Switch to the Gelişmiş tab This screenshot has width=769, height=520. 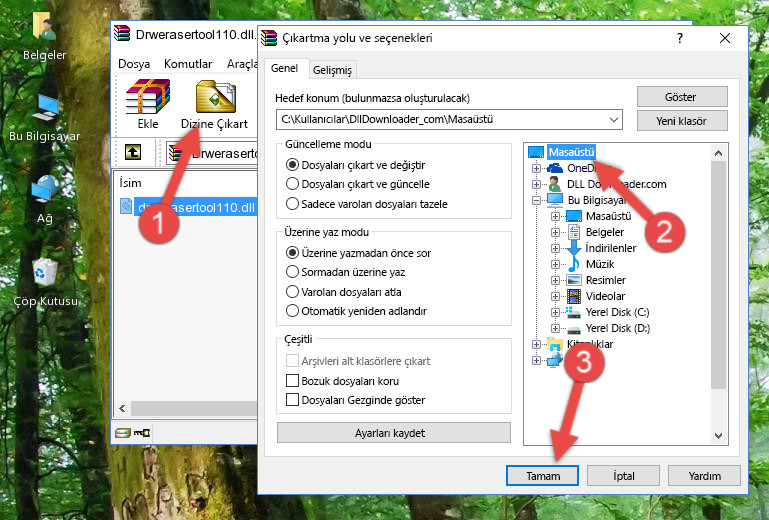click(333, 70)
